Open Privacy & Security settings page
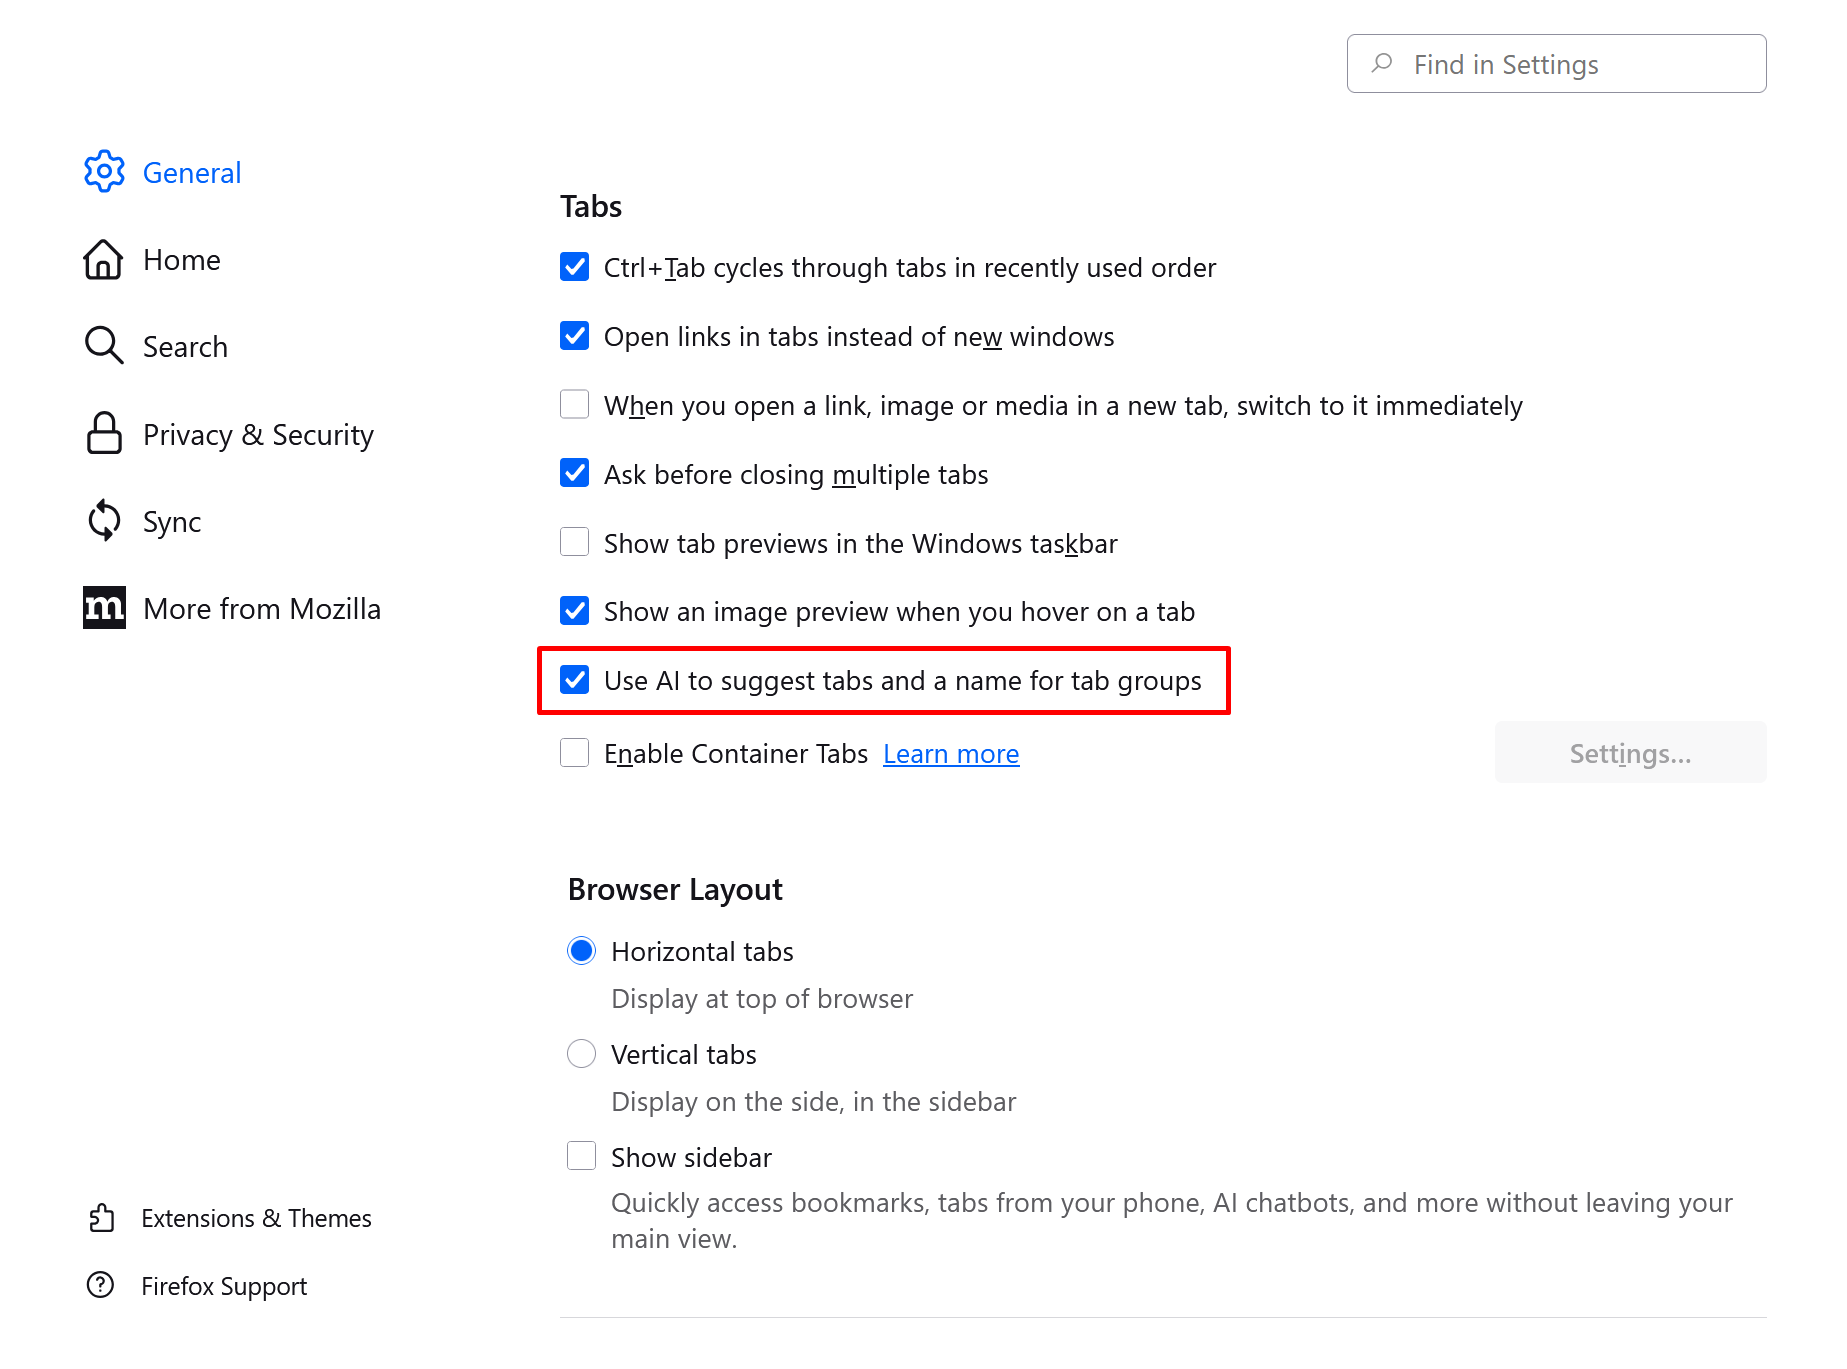 tap(258, 434)
